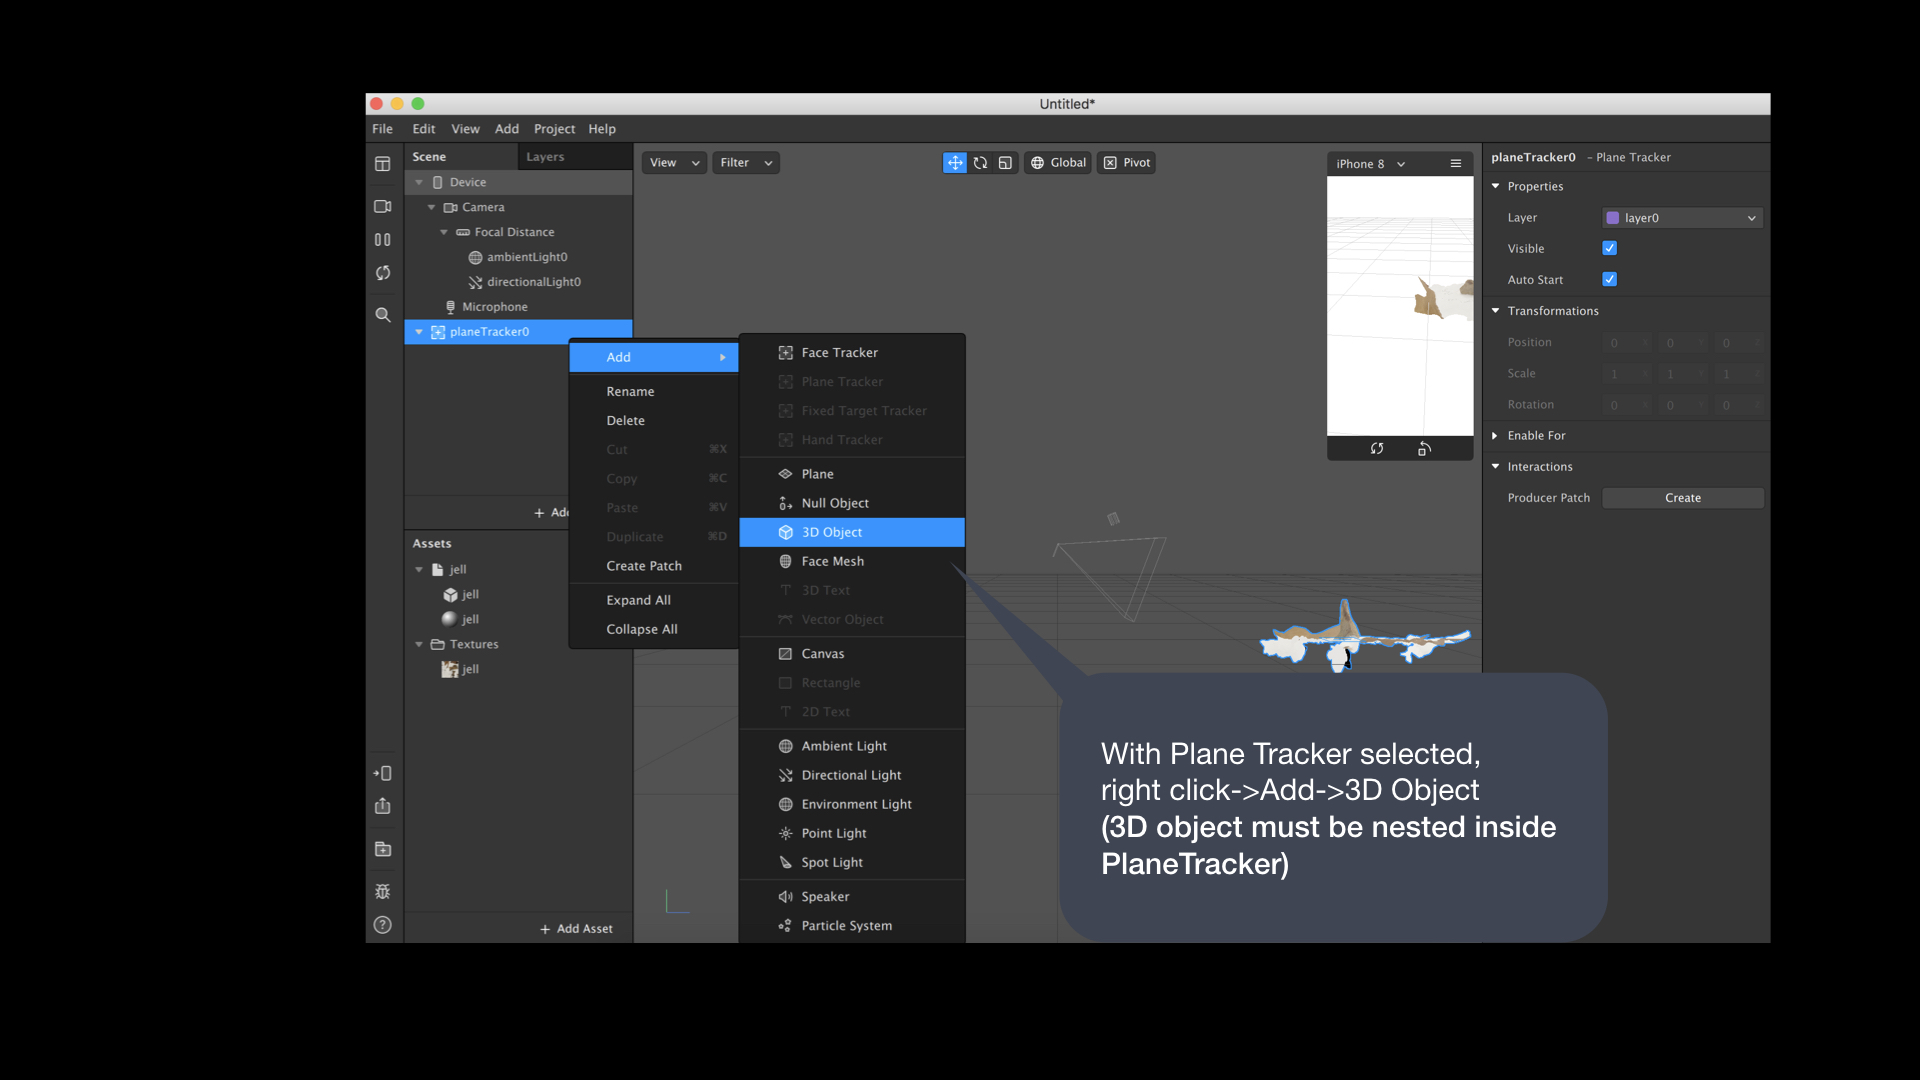
Task: Select the scale manipulator tool
Action: [x=1005, y=163]
